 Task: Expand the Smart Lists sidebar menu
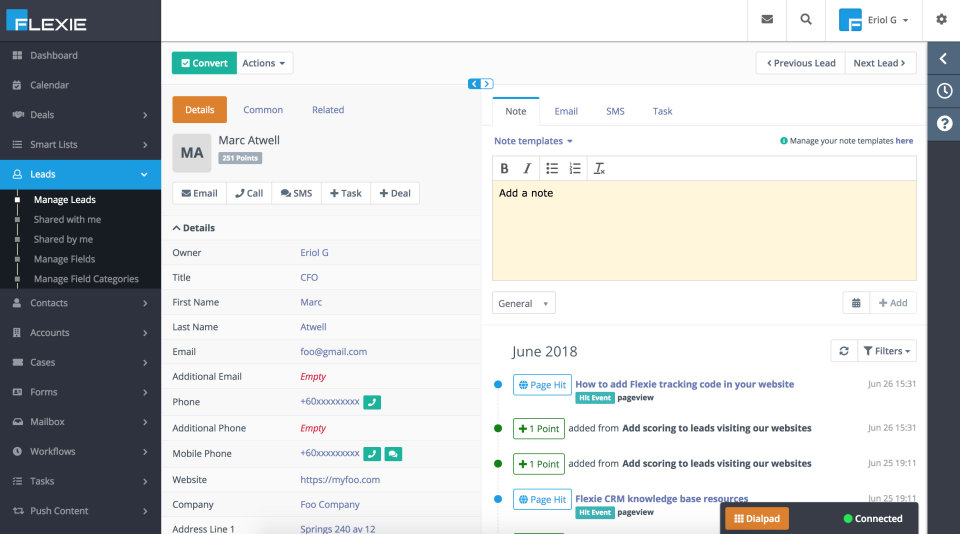80,145
